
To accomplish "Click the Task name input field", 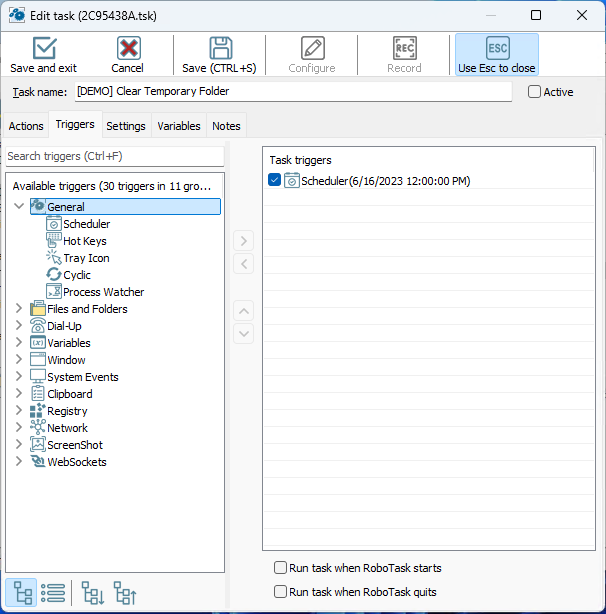I will pos(292,92).
